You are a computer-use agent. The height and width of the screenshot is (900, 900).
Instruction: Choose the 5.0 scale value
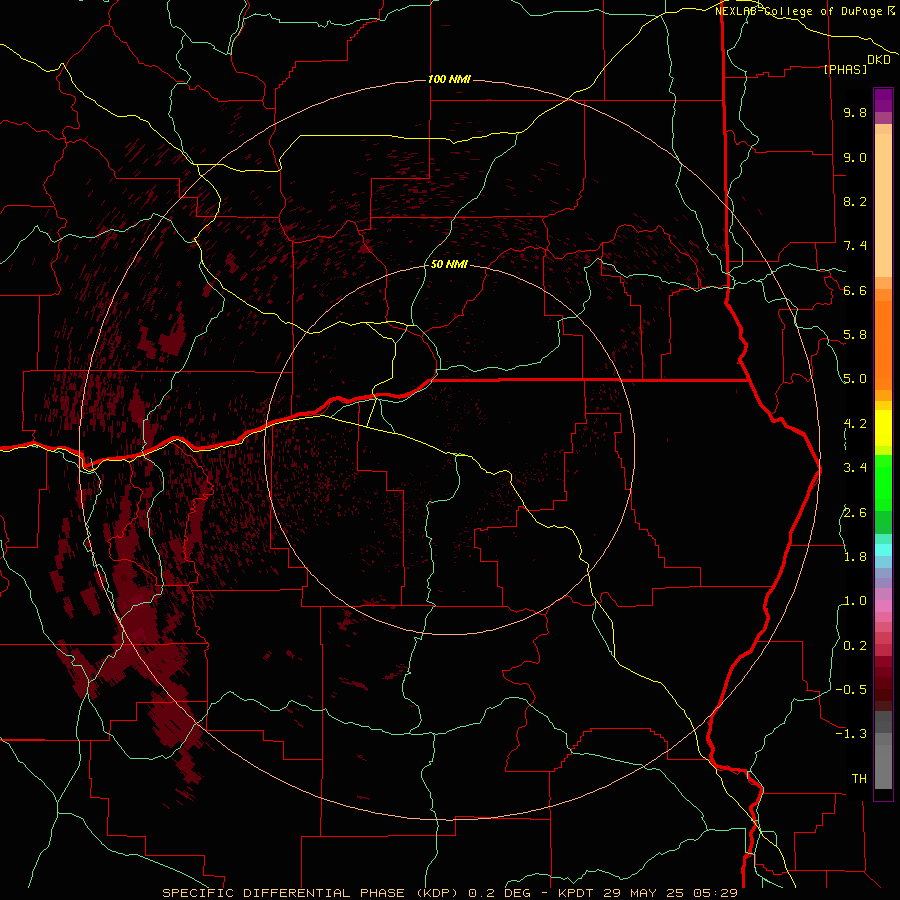(855, 379)
